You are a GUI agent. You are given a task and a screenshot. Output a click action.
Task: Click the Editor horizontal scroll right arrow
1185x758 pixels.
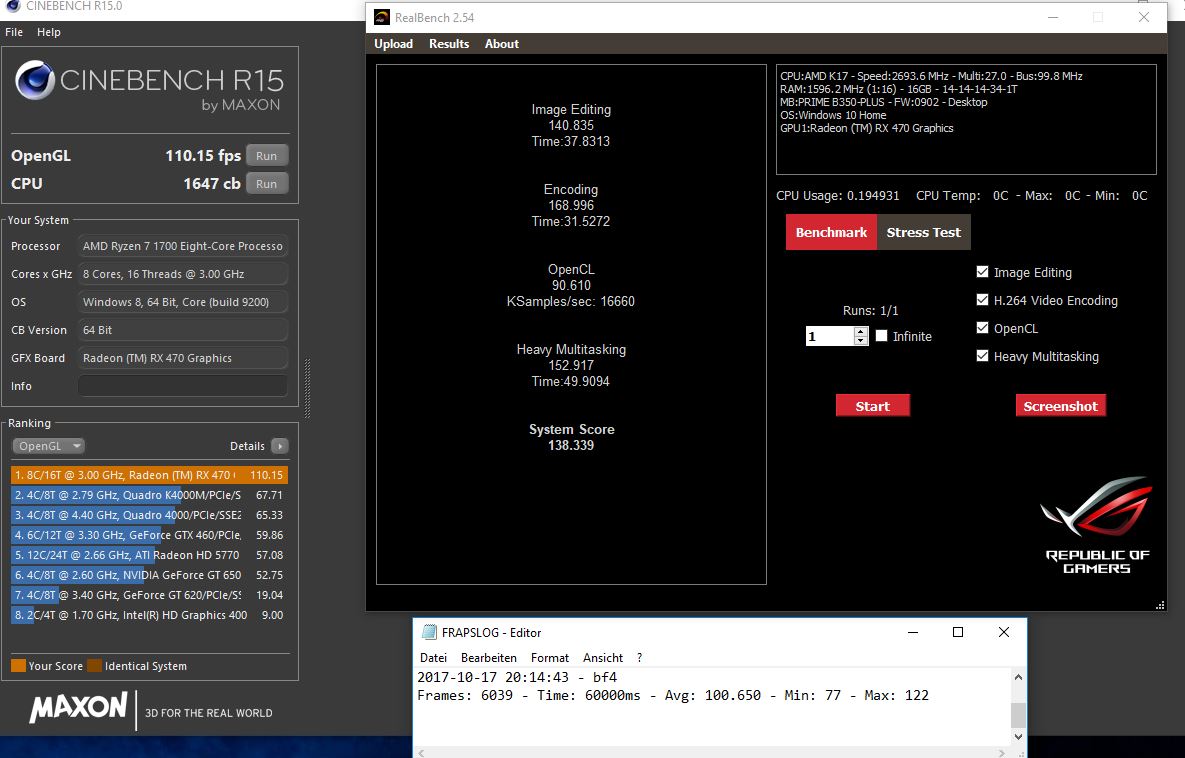tap(1001, 753)
